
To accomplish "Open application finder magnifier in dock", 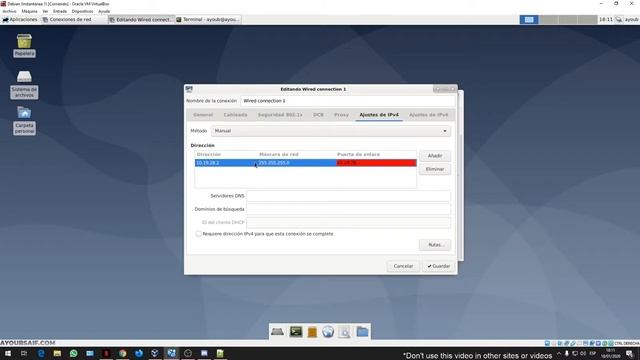I will coord(345,332).
